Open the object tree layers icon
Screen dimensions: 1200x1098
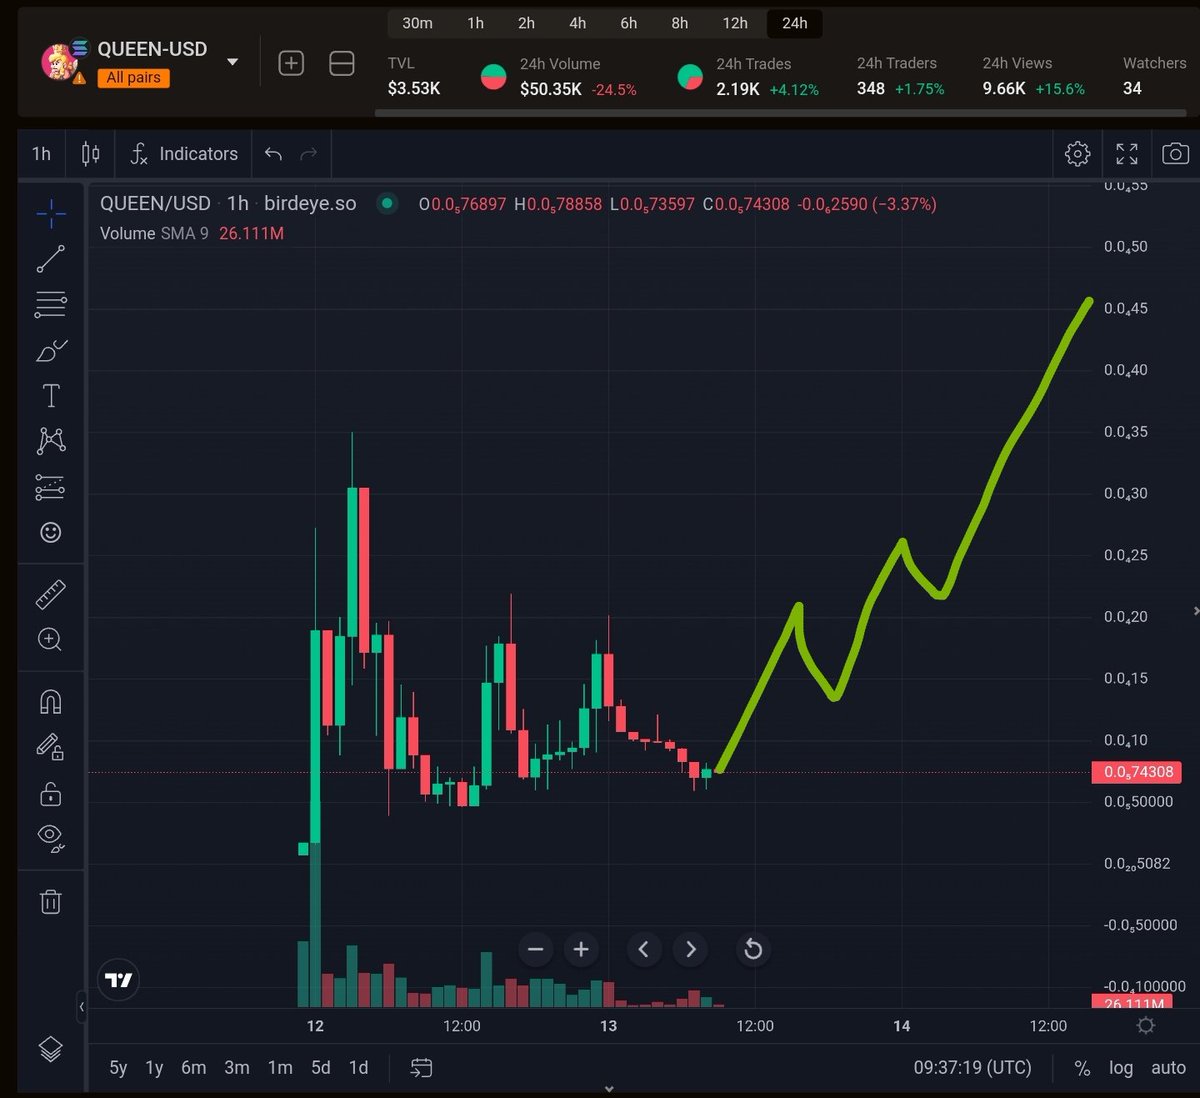(51, 1048)
